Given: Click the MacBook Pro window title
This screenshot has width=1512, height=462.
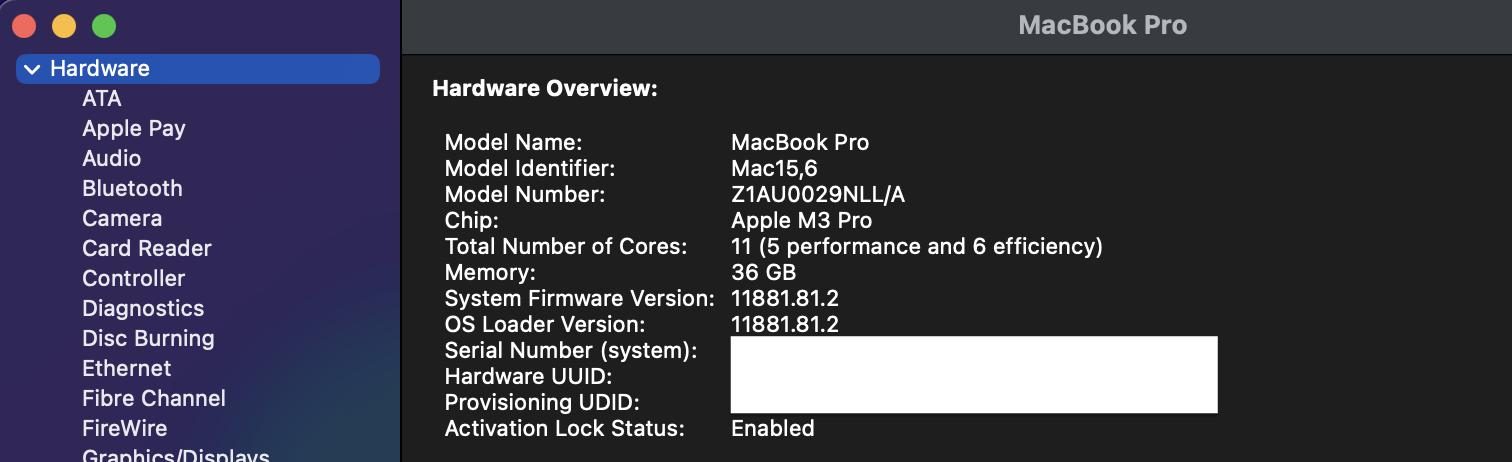Looking at the screenshot, I should (x=1102, y=26).
